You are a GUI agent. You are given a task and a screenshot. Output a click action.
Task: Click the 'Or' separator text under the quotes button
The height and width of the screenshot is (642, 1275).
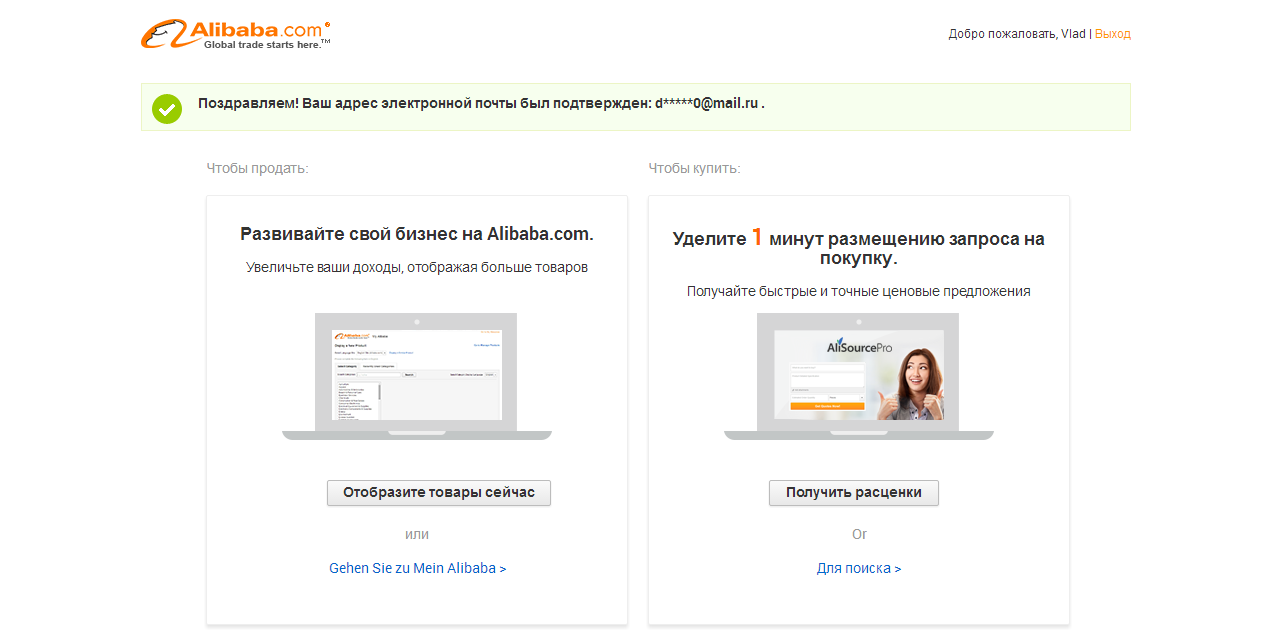tap(859, 535)
